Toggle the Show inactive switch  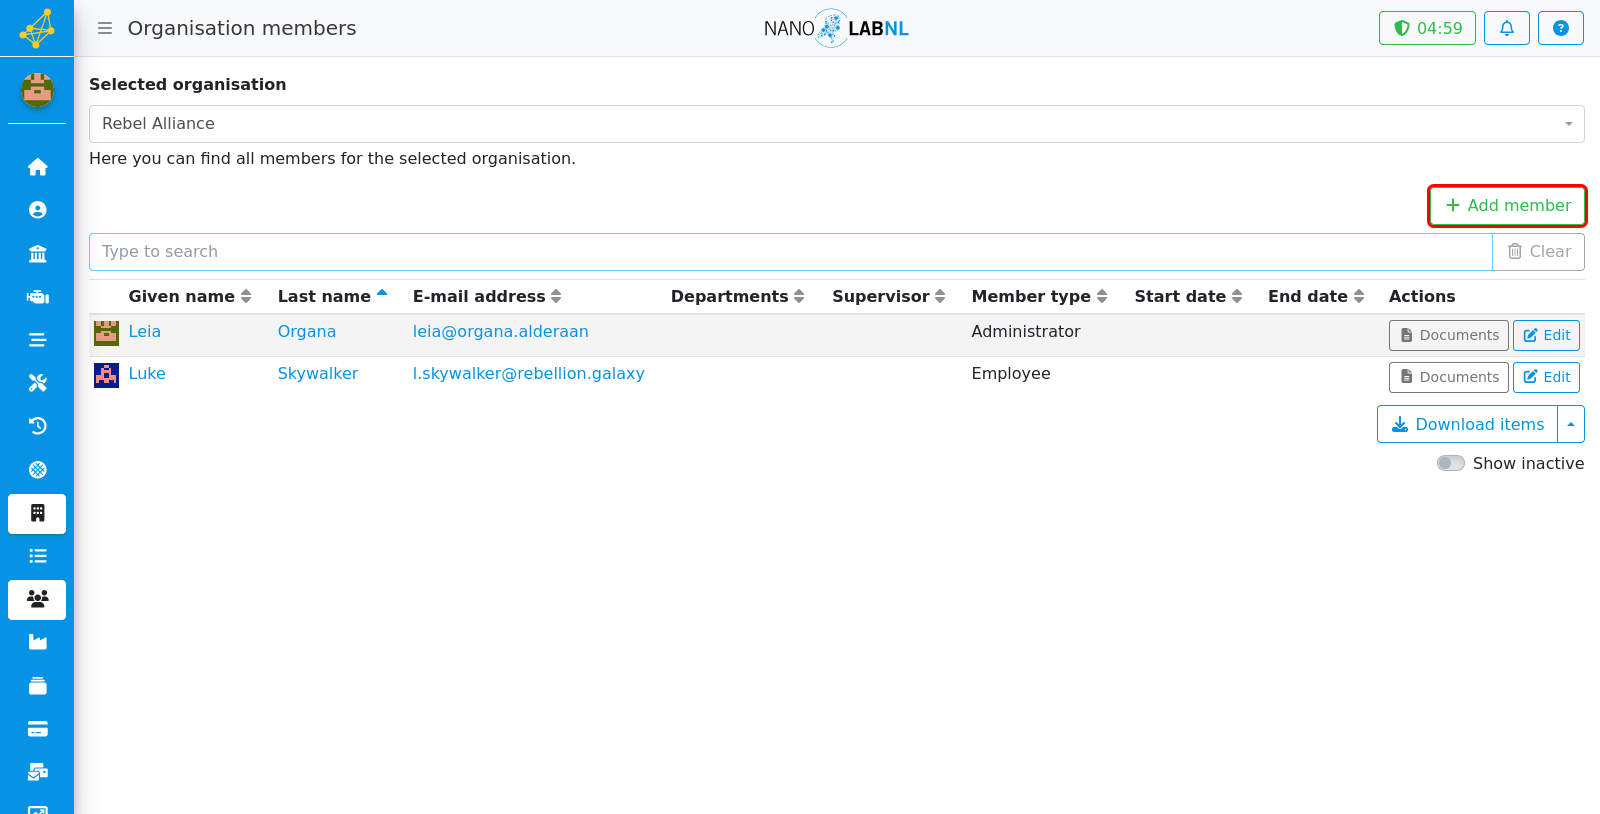point(1450,463)
